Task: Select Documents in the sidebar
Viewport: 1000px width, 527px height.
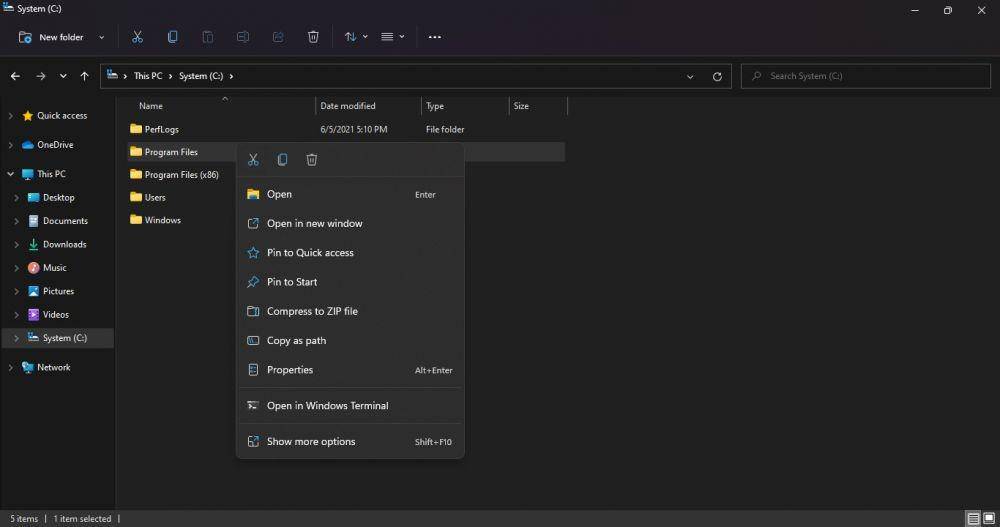Action: pyautogui.click(x=65, y=221)
